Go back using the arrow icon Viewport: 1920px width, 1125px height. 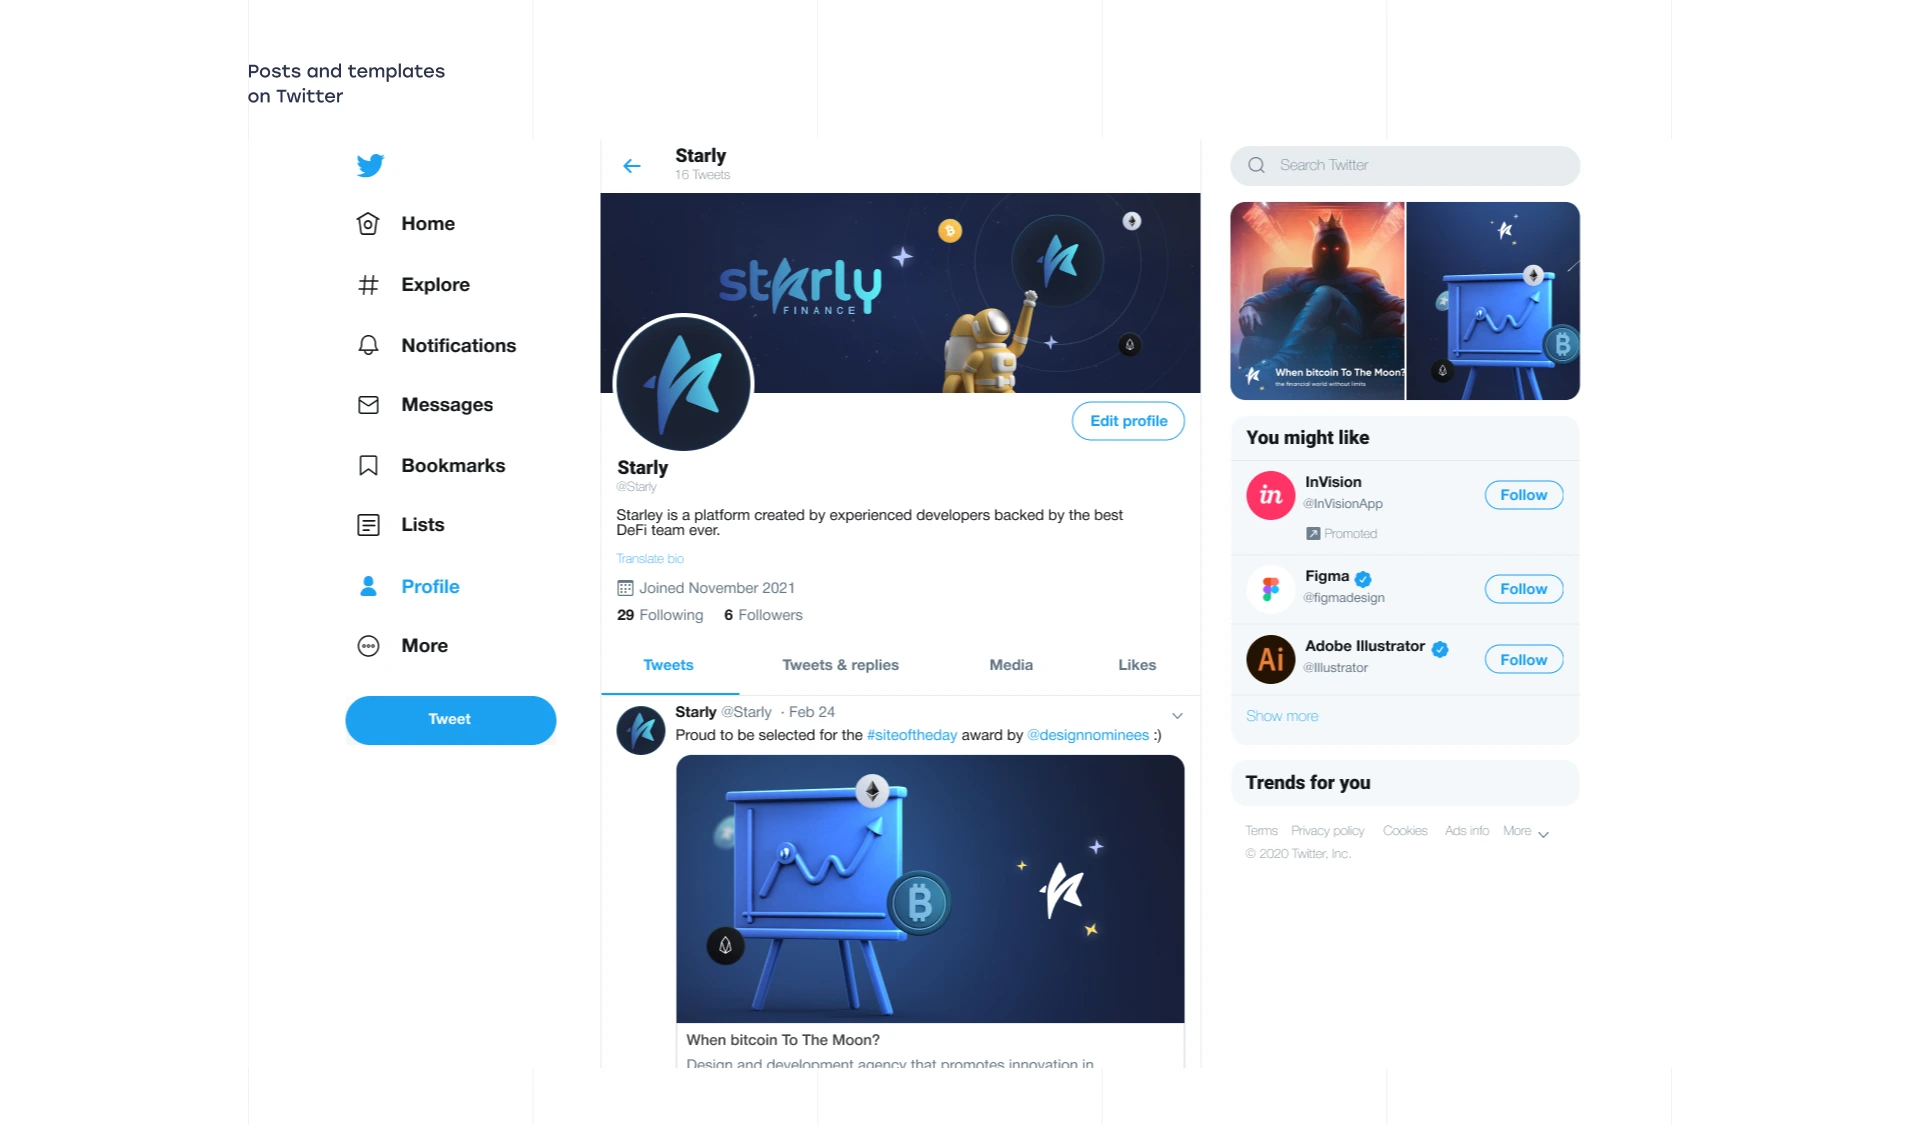pyautogui.click(x=632, y=166)
